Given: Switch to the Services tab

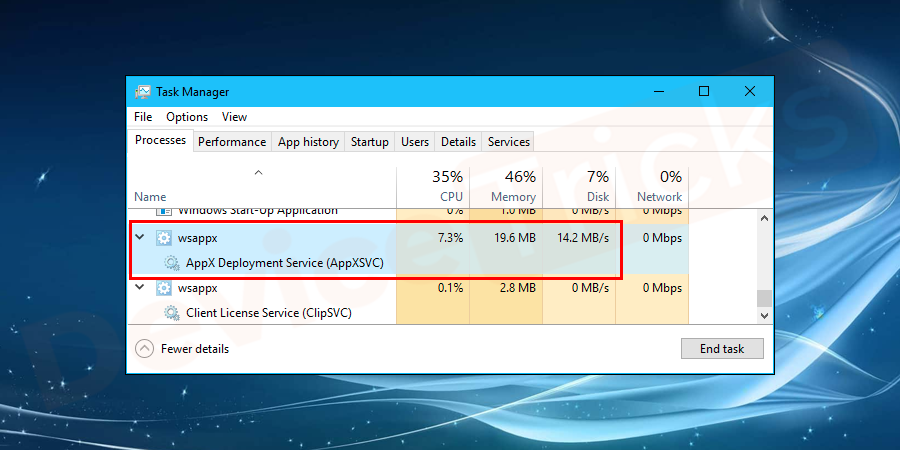Looking at the screenshot, I should pos(509,142).
